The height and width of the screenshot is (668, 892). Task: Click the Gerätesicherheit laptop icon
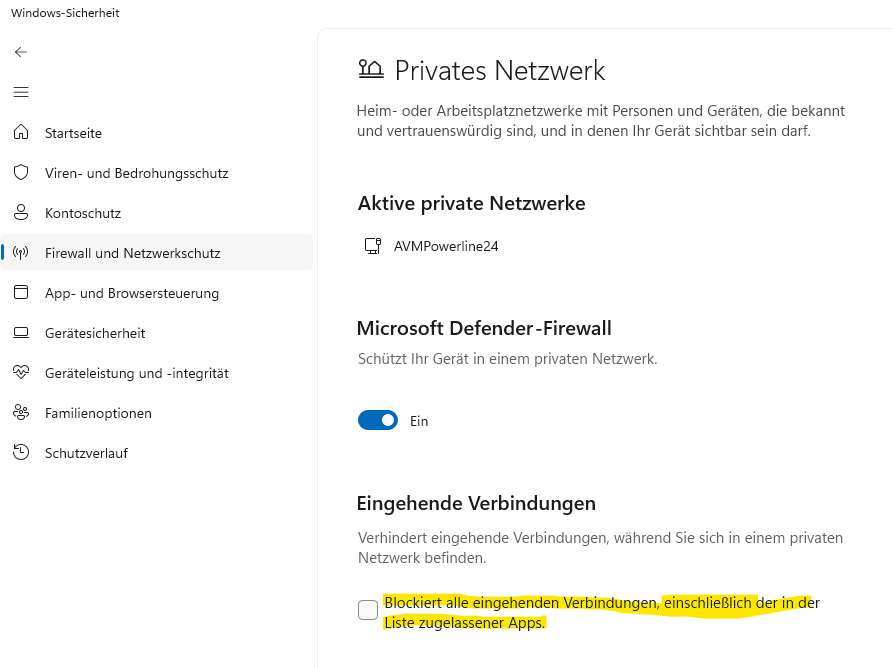pos(21,333)
